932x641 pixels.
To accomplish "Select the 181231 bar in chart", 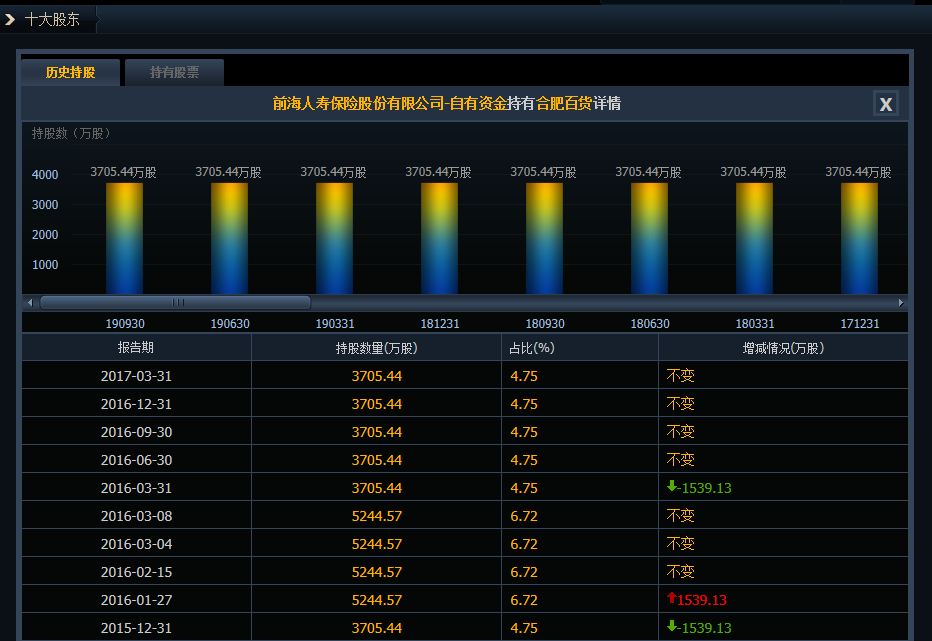I will tap(439, 238).
